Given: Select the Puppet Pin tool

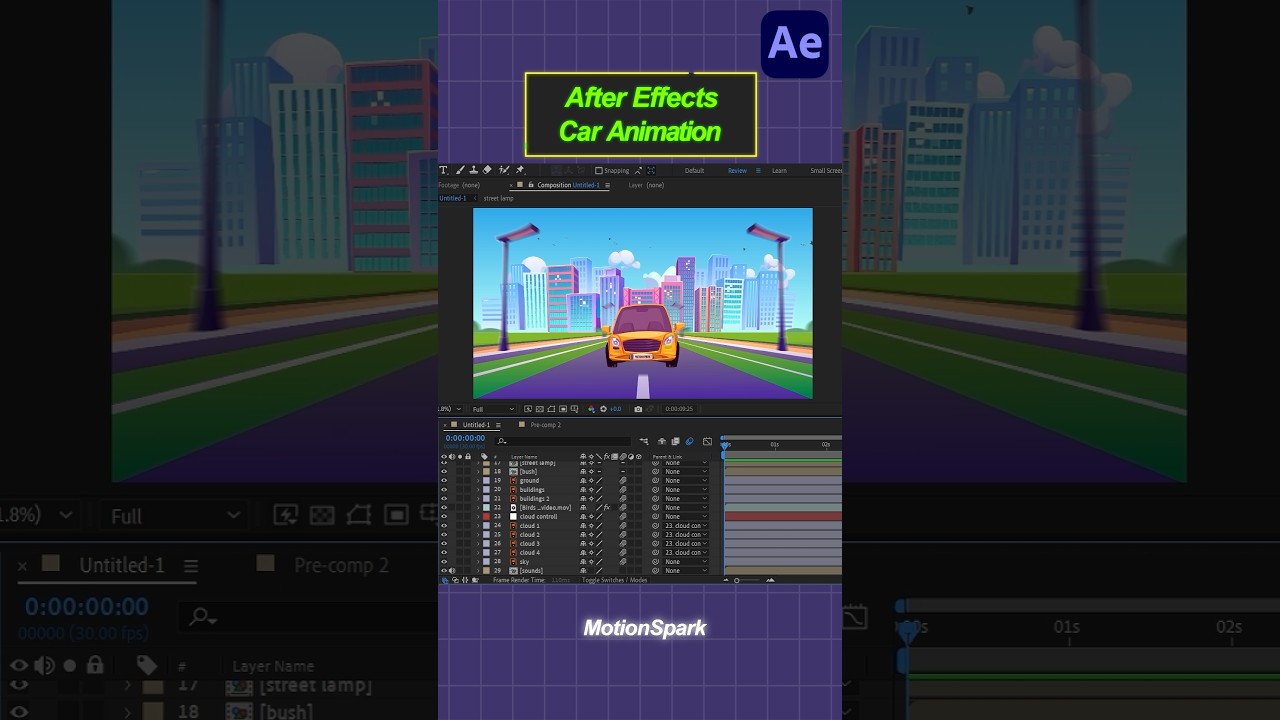Looking at the screenshot, I should (x=520, y=170).
